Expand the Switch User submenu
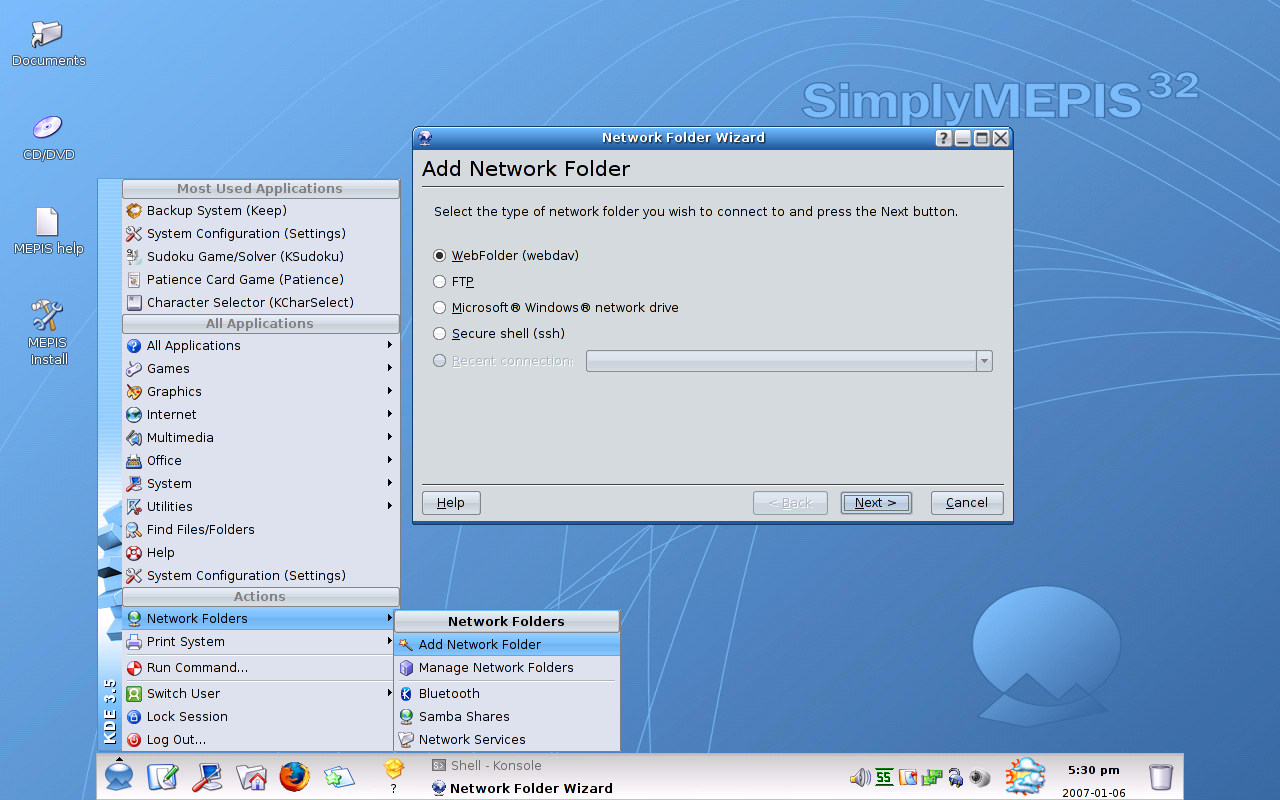Viewport: 1280px width, 800px height. pos(260,694)
